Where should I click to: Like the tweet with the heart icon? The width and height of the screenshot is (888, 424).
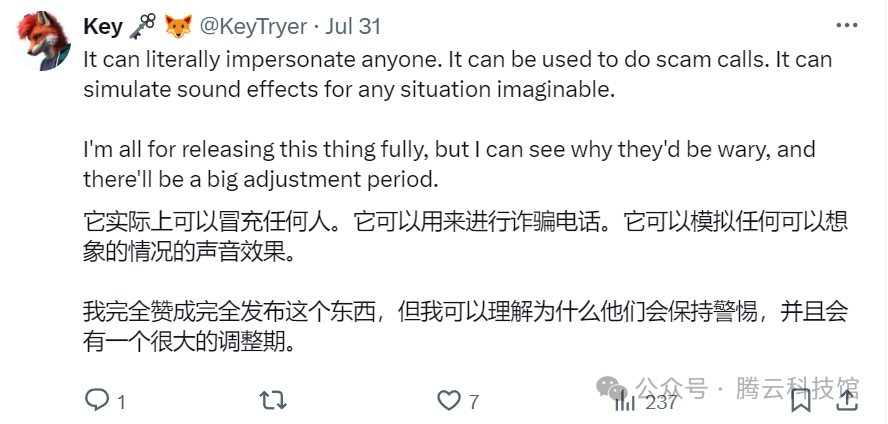tap(449, 401)
